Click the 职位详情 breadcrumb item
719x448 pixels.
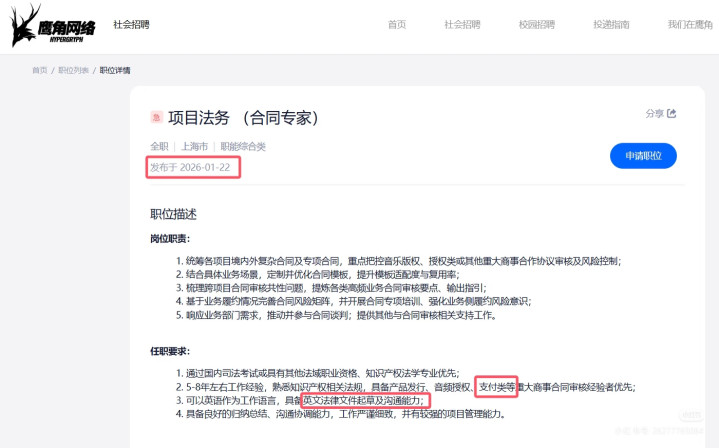(115, 70)
